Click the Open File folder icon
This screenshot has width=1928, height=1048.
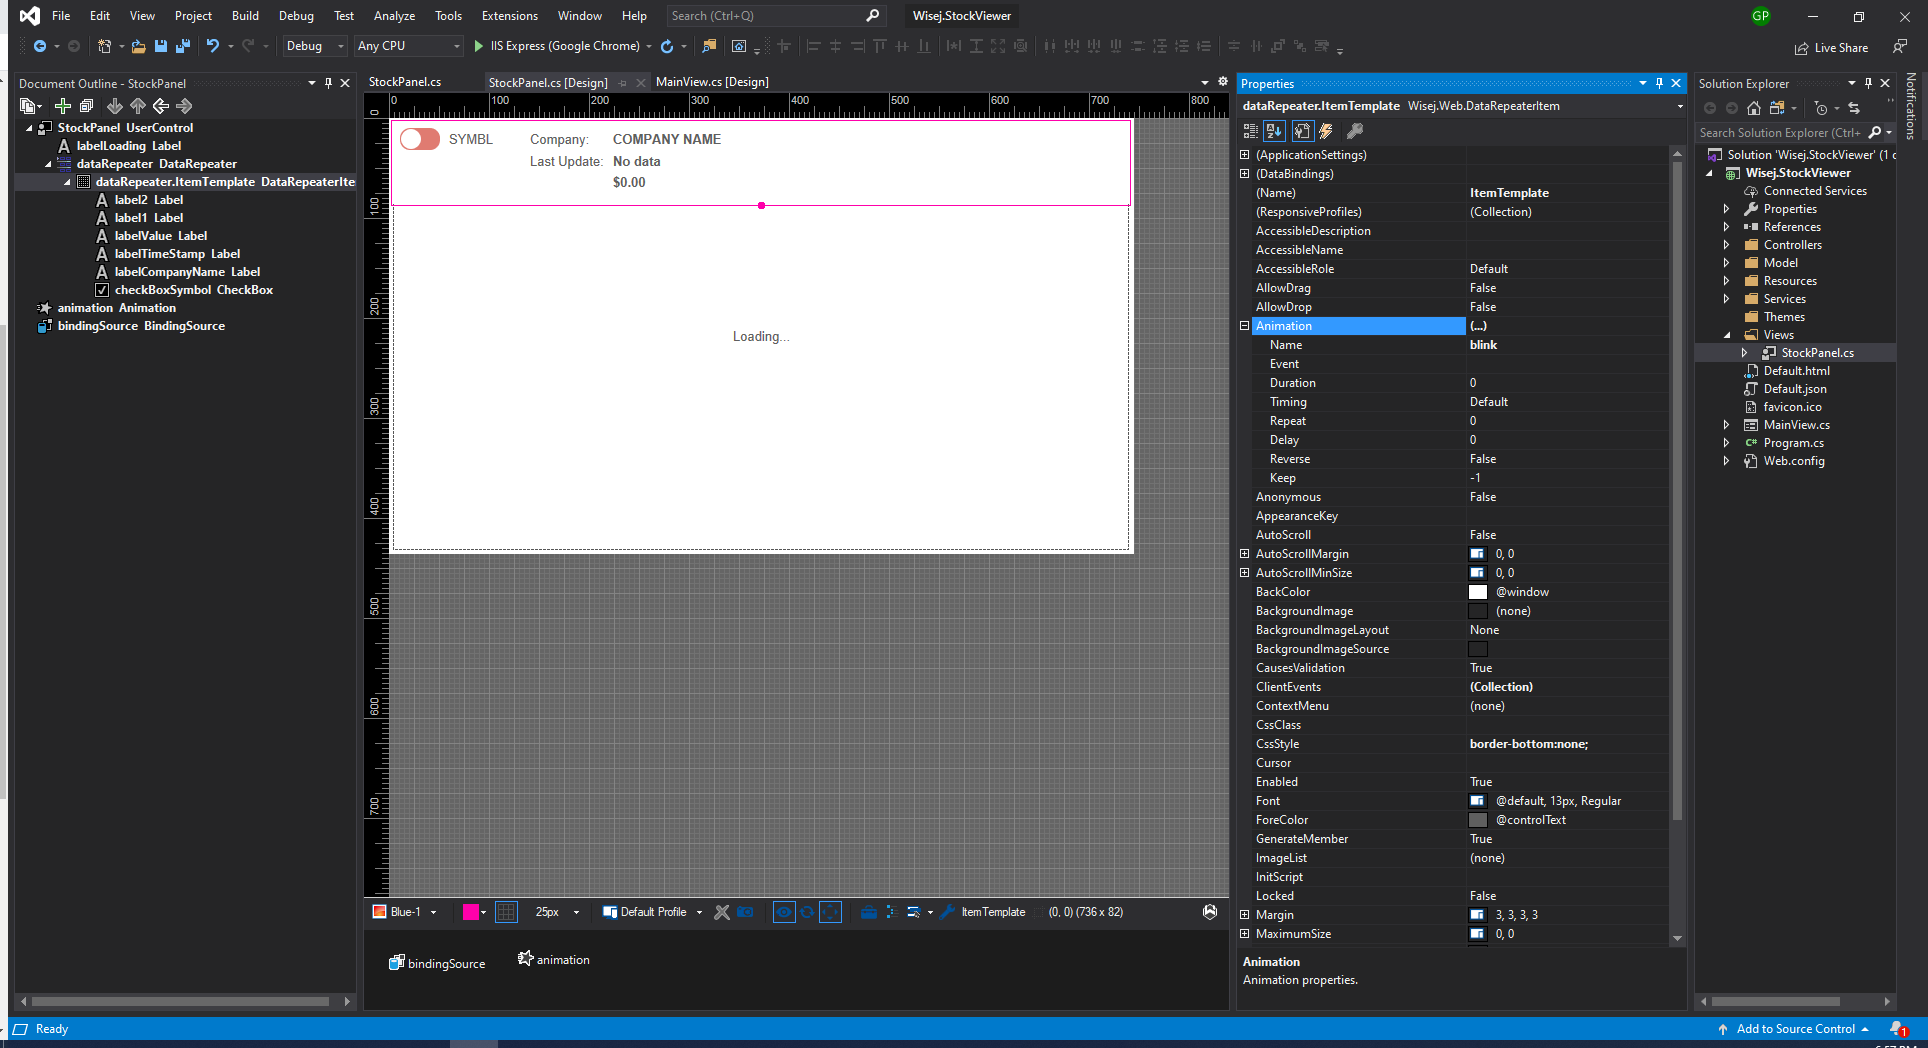pos(138,46)
